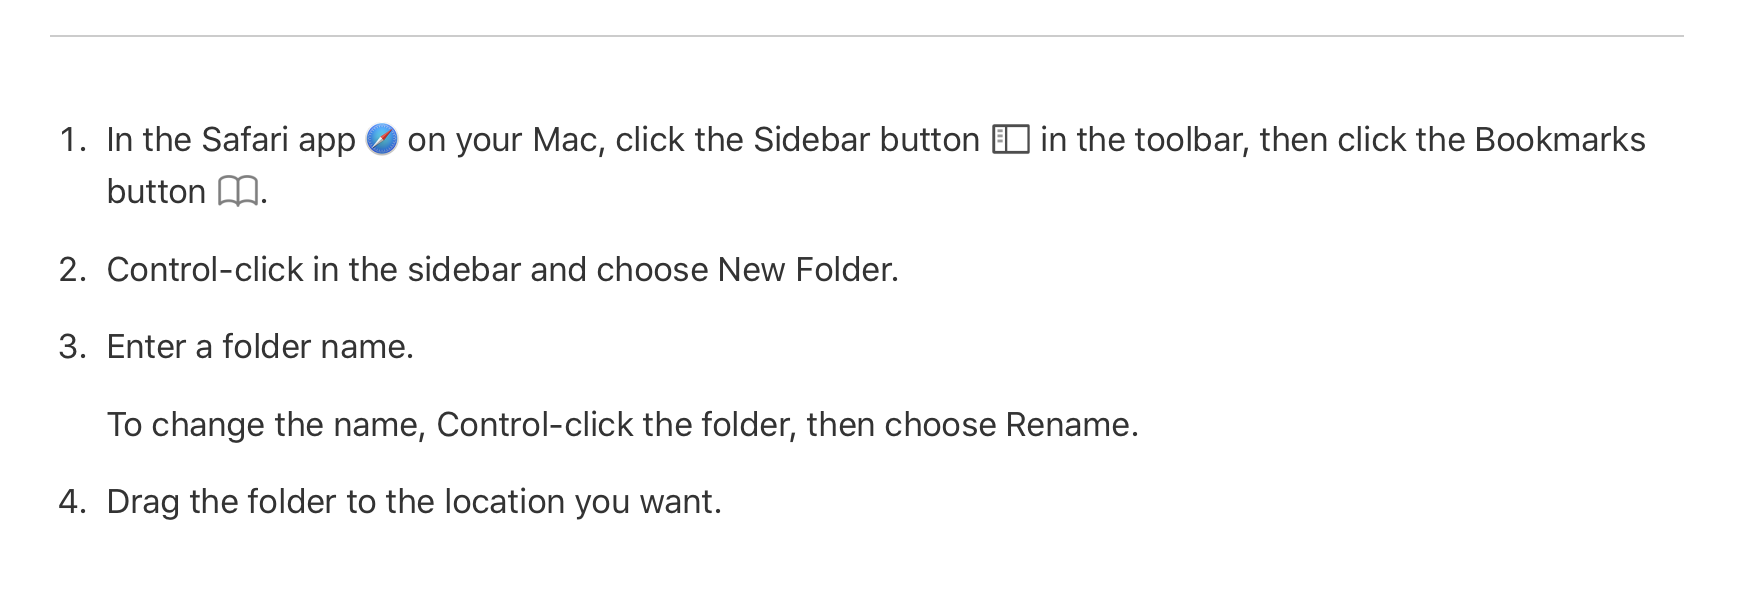This screenshot has width=1752, height=594.
Task: Click the step number 3 marker
Action: click(73, 347)
